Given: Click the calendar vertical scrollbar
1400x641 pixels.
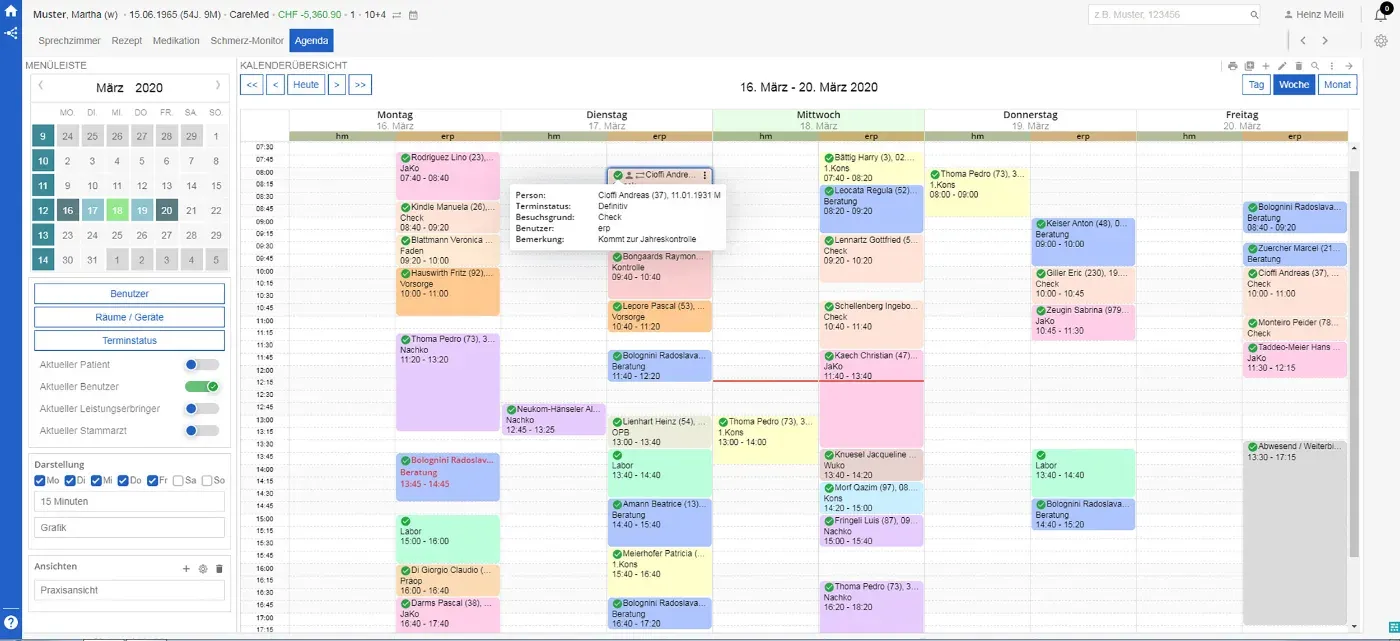Looking at the screenshot, I should (1354, 362).
